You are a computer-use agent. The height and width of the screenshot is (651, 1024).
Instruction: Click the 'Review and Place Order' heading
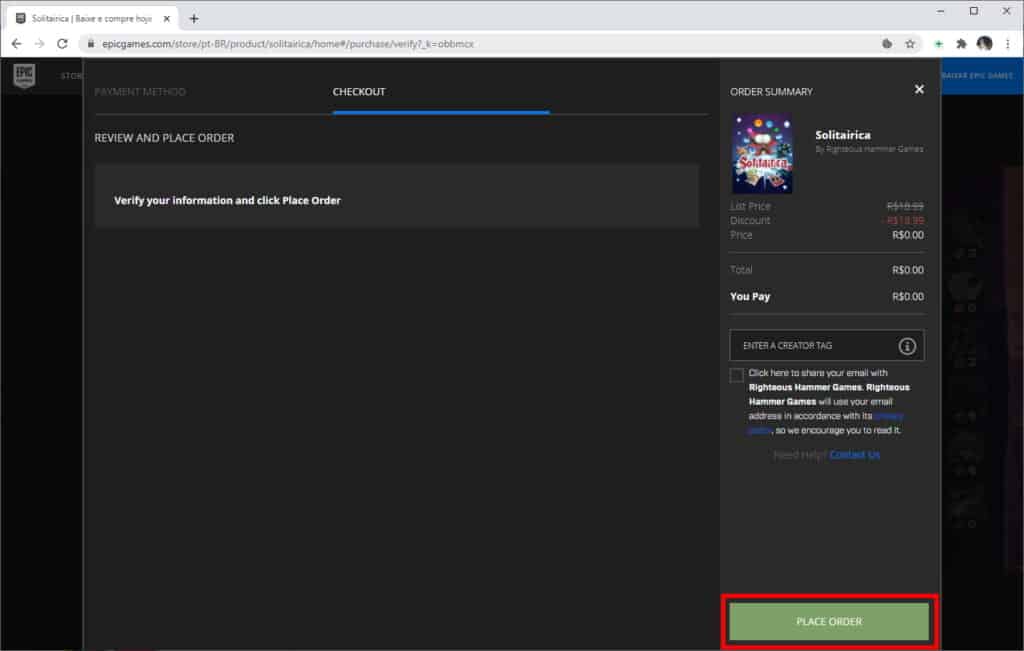[164, 138]
